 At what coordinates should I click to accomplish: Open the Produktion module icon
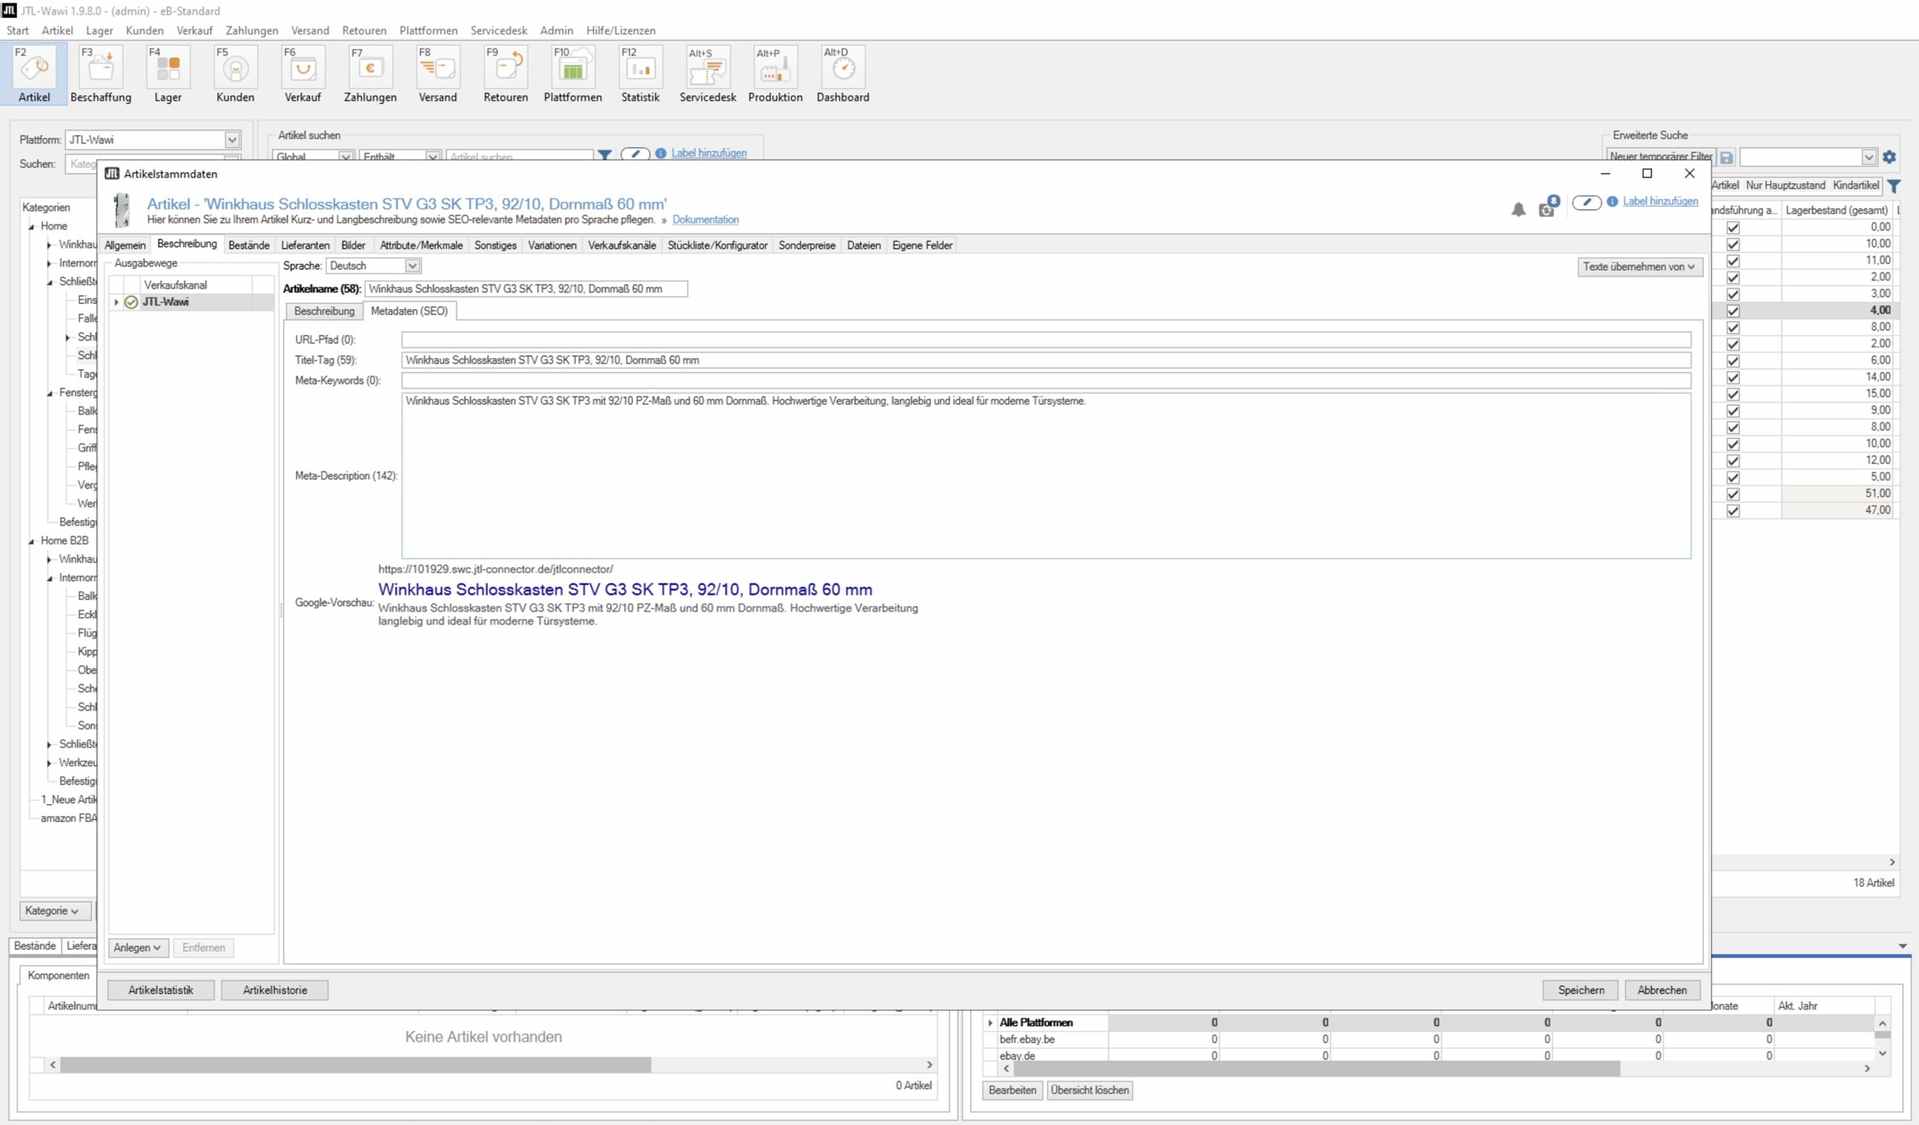775,74
